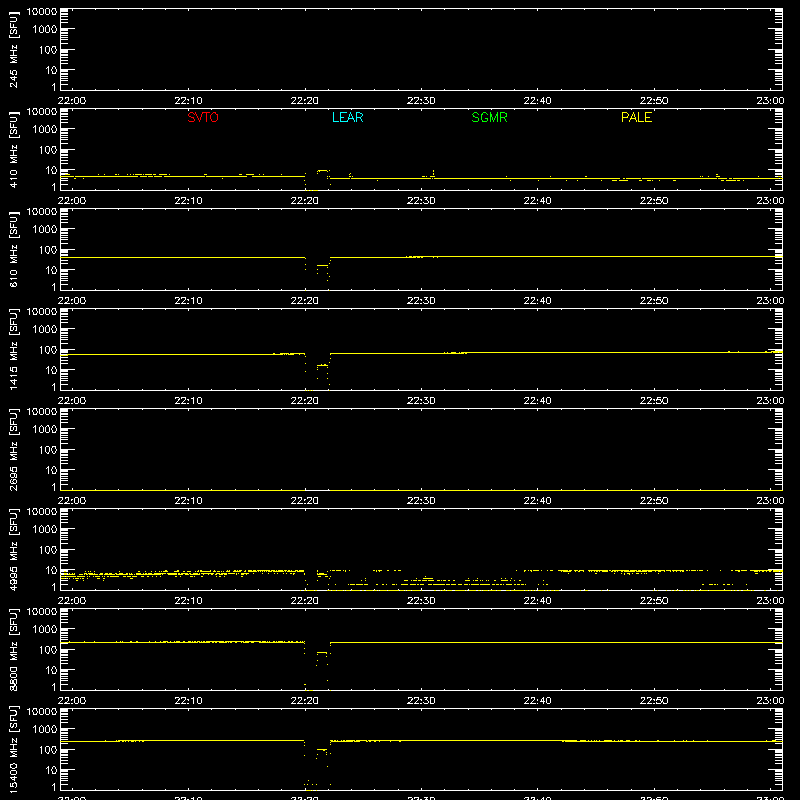Click the small bump in 410 MHz trace after 22:20
The height and width of the screenshot is (800, 800).
coord(323,171)
